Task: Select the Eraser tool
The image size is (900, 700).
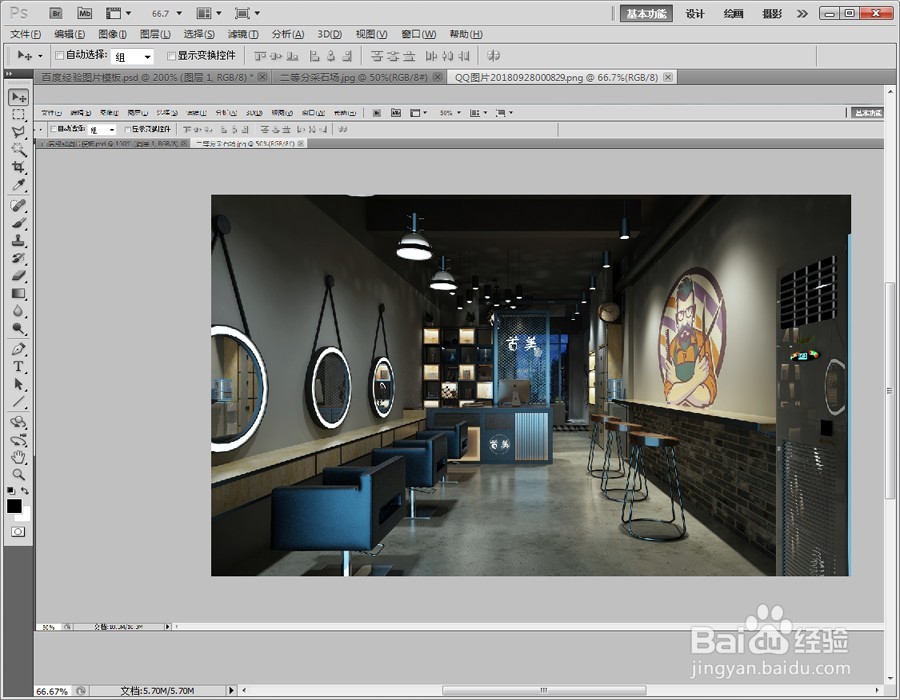Action: click(x=18, y=275)
